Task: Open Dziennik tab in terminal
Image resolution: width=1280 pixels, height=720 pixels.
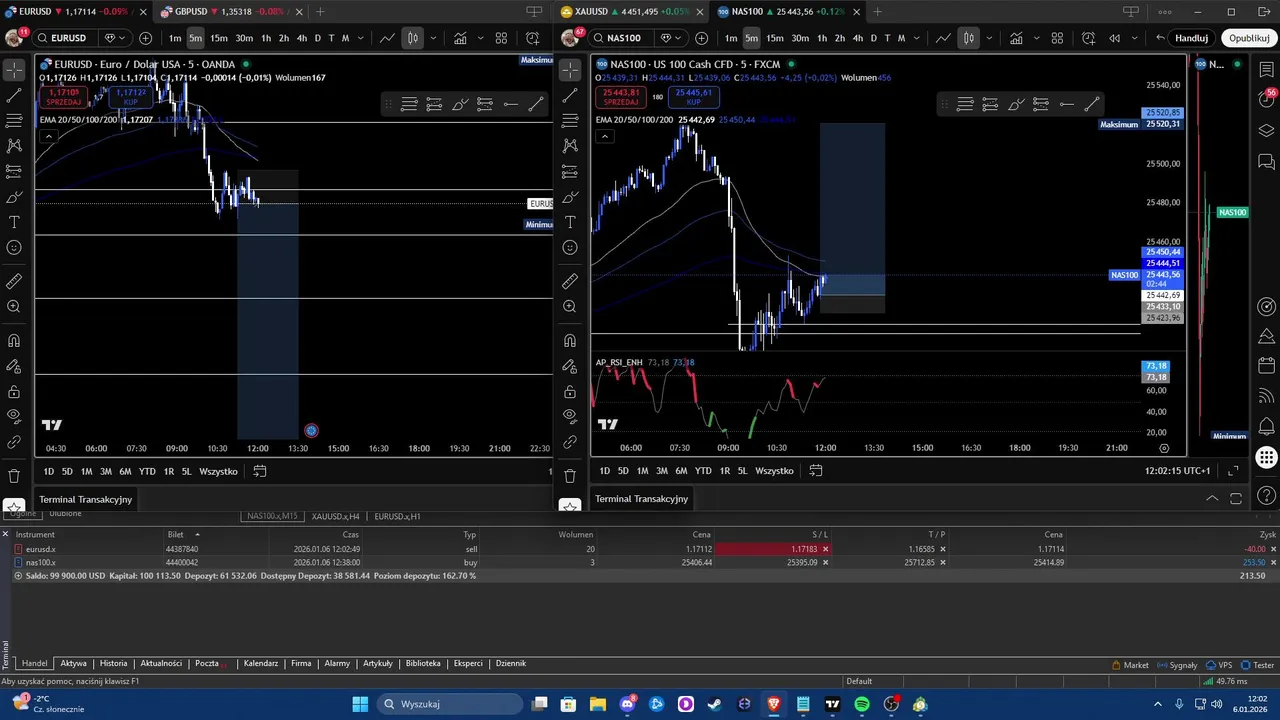Action: pyautogui.click(x=510, y=663)
